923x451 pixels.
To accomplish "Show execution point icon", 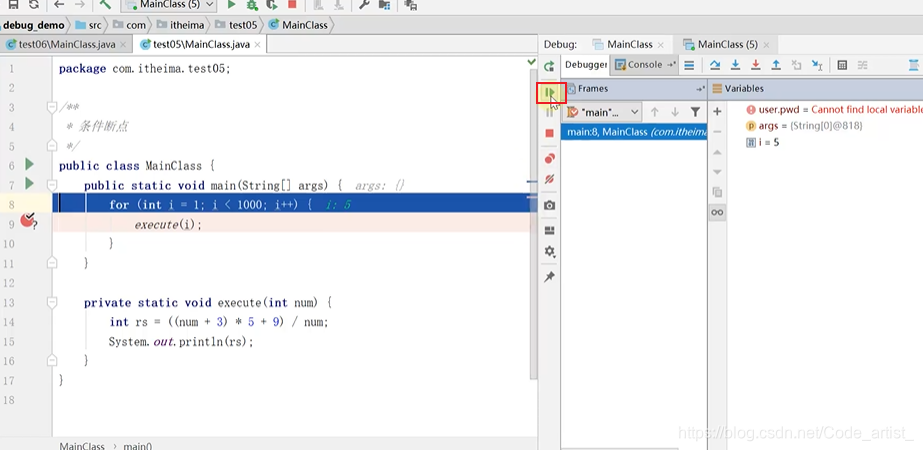I will point(689,65).
